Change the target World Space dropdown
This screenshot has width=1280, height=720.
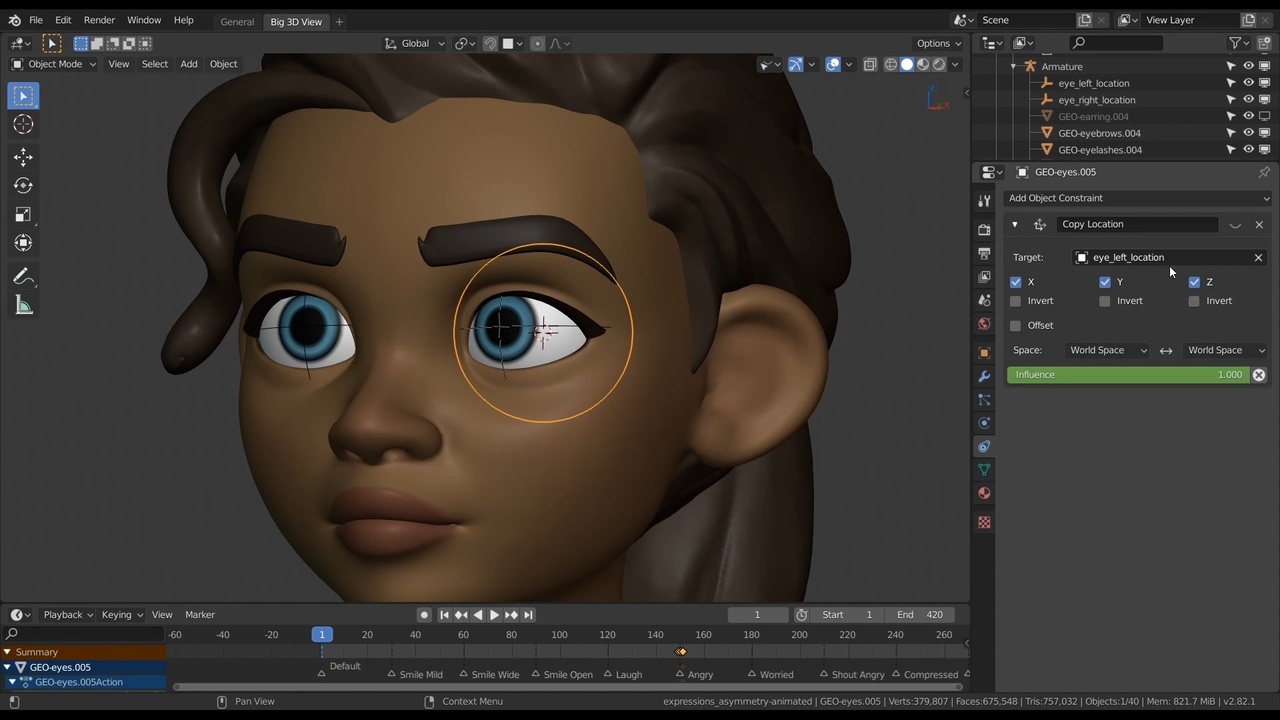(x=1108, y=350)
